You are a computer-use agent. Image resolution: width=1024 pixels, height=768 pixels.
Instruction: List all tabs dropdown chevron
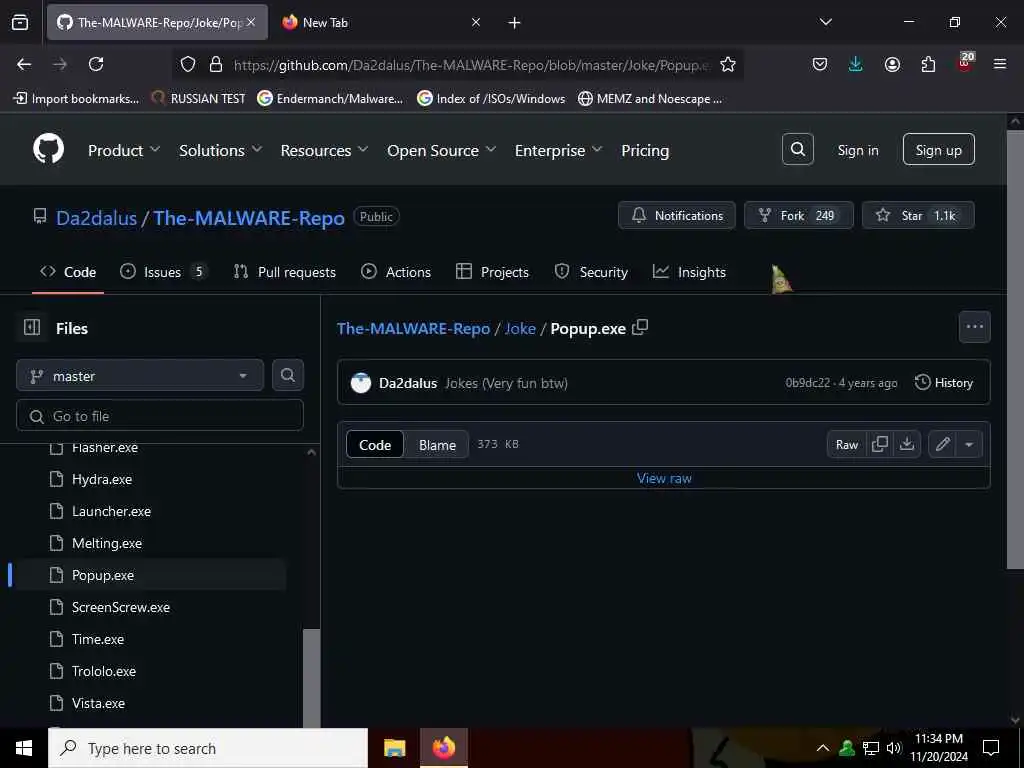[x=826, y=22]
